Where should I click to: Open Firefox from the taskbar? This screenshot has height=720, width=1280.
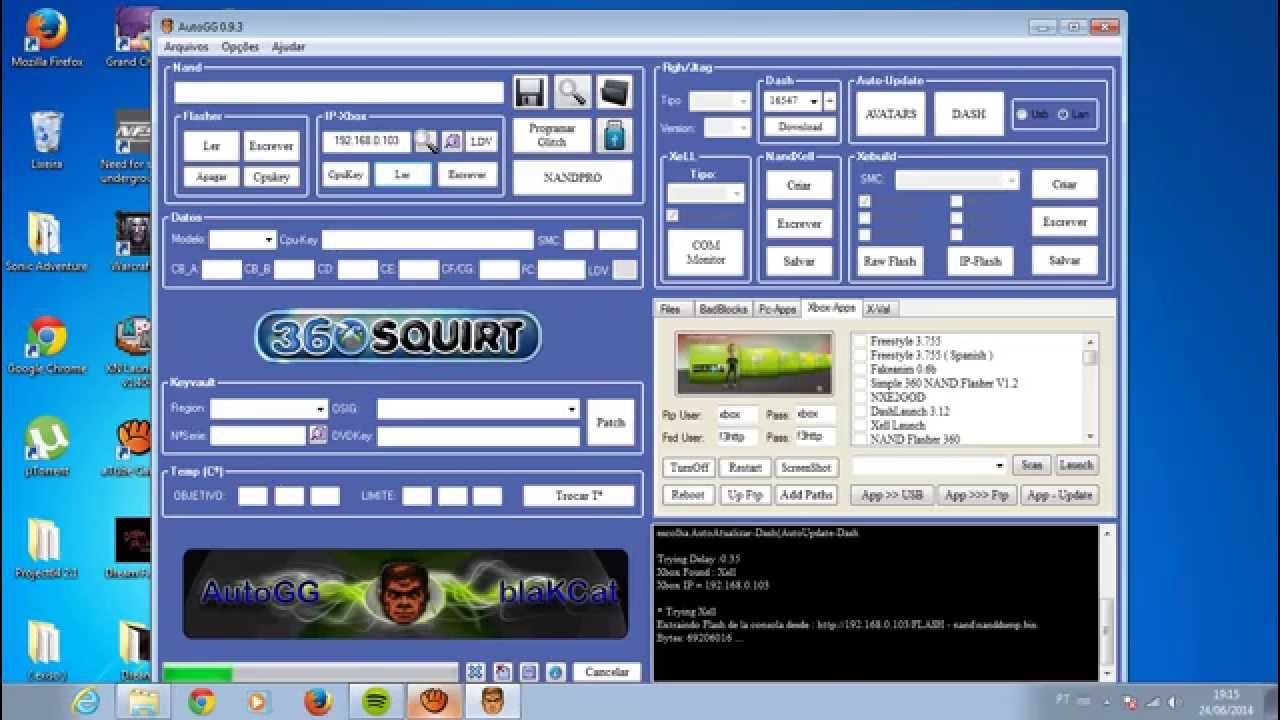(x=318, y=702)
